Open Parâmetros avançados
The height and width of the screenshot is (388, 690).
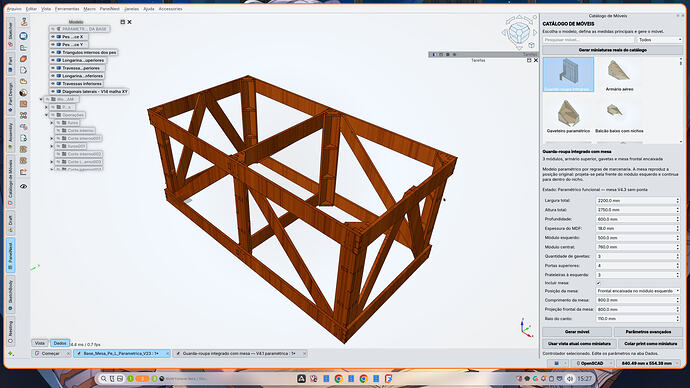648,332
